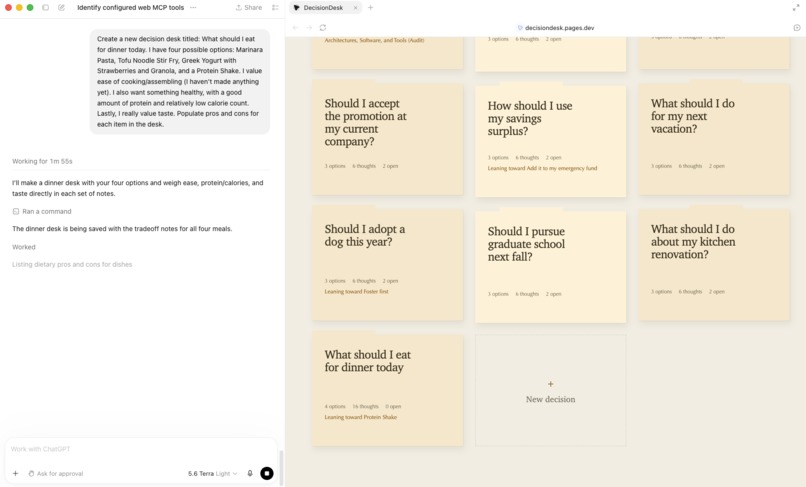Create a New decision
Viewport: 806px width, 487px height.
pos(551,390)
